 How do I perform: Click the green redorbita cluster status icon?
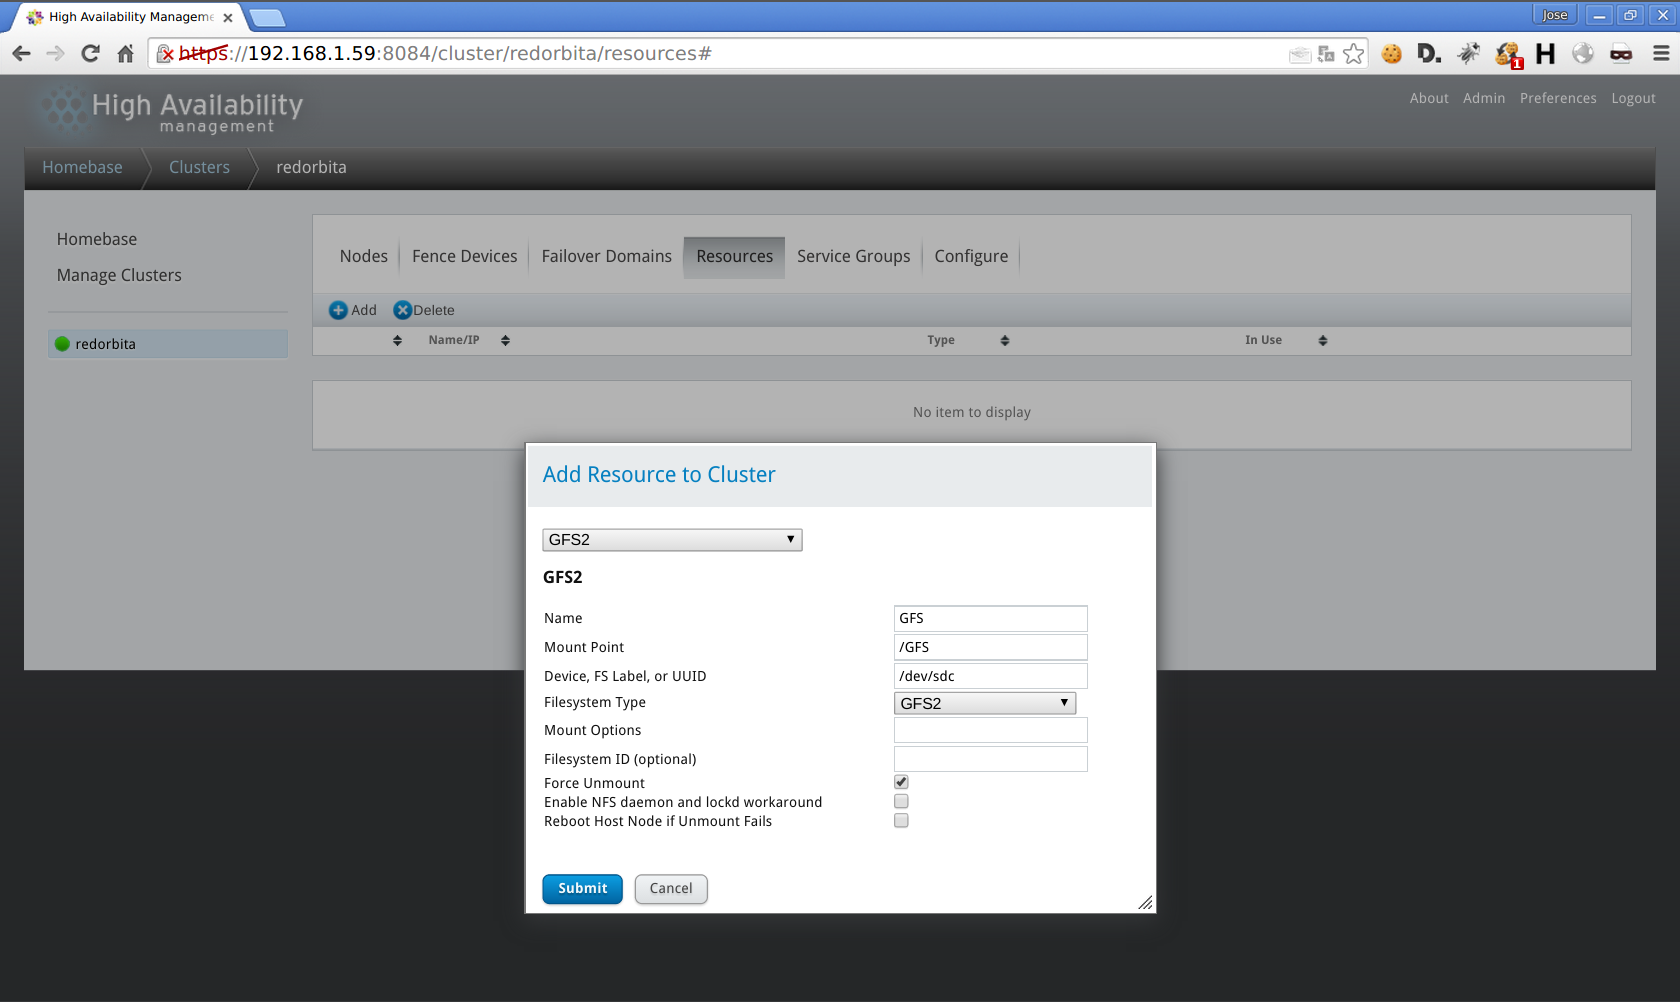point(62,344)
